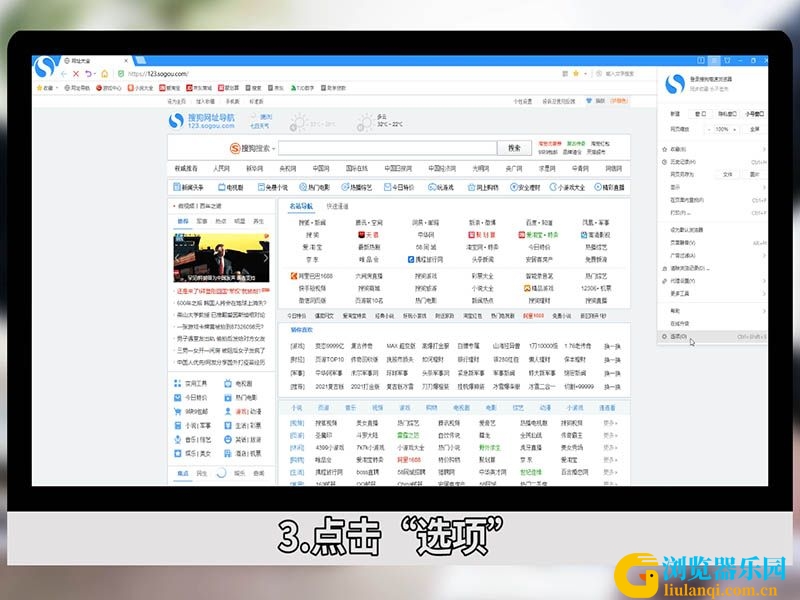Open 中国网 link in site row
This screenshot has width=800, height=600.
pos(321,168)
